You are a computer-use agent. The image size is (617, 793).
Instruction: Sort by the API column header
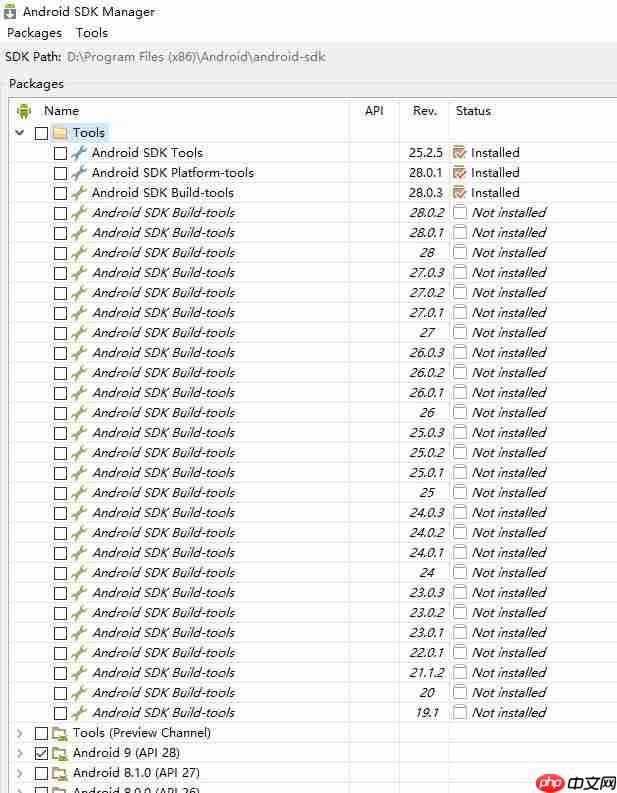pos(374,111)
